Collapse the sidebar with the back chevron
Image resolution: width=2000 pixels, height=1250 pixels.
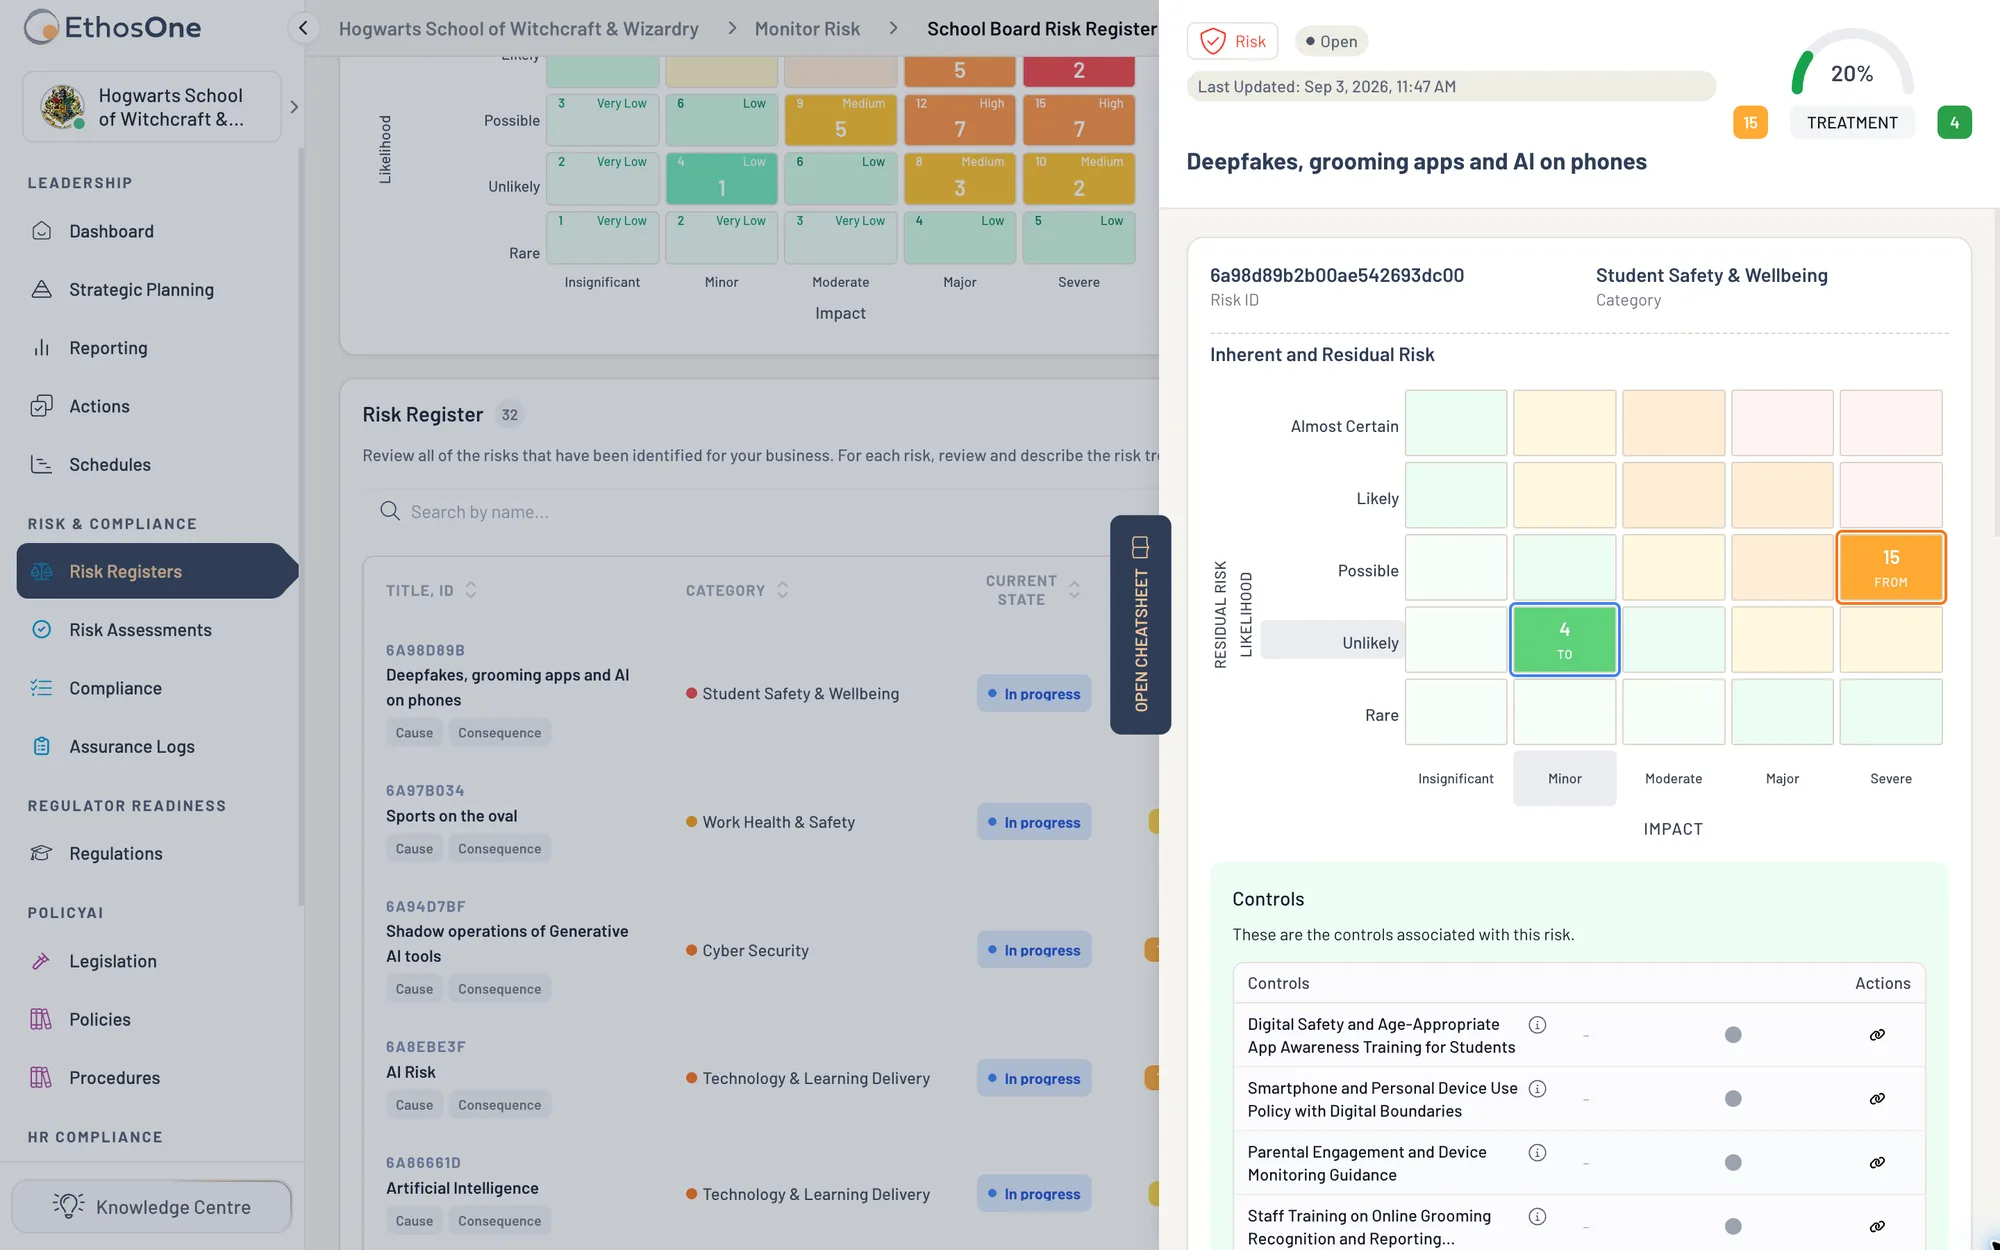304,28
